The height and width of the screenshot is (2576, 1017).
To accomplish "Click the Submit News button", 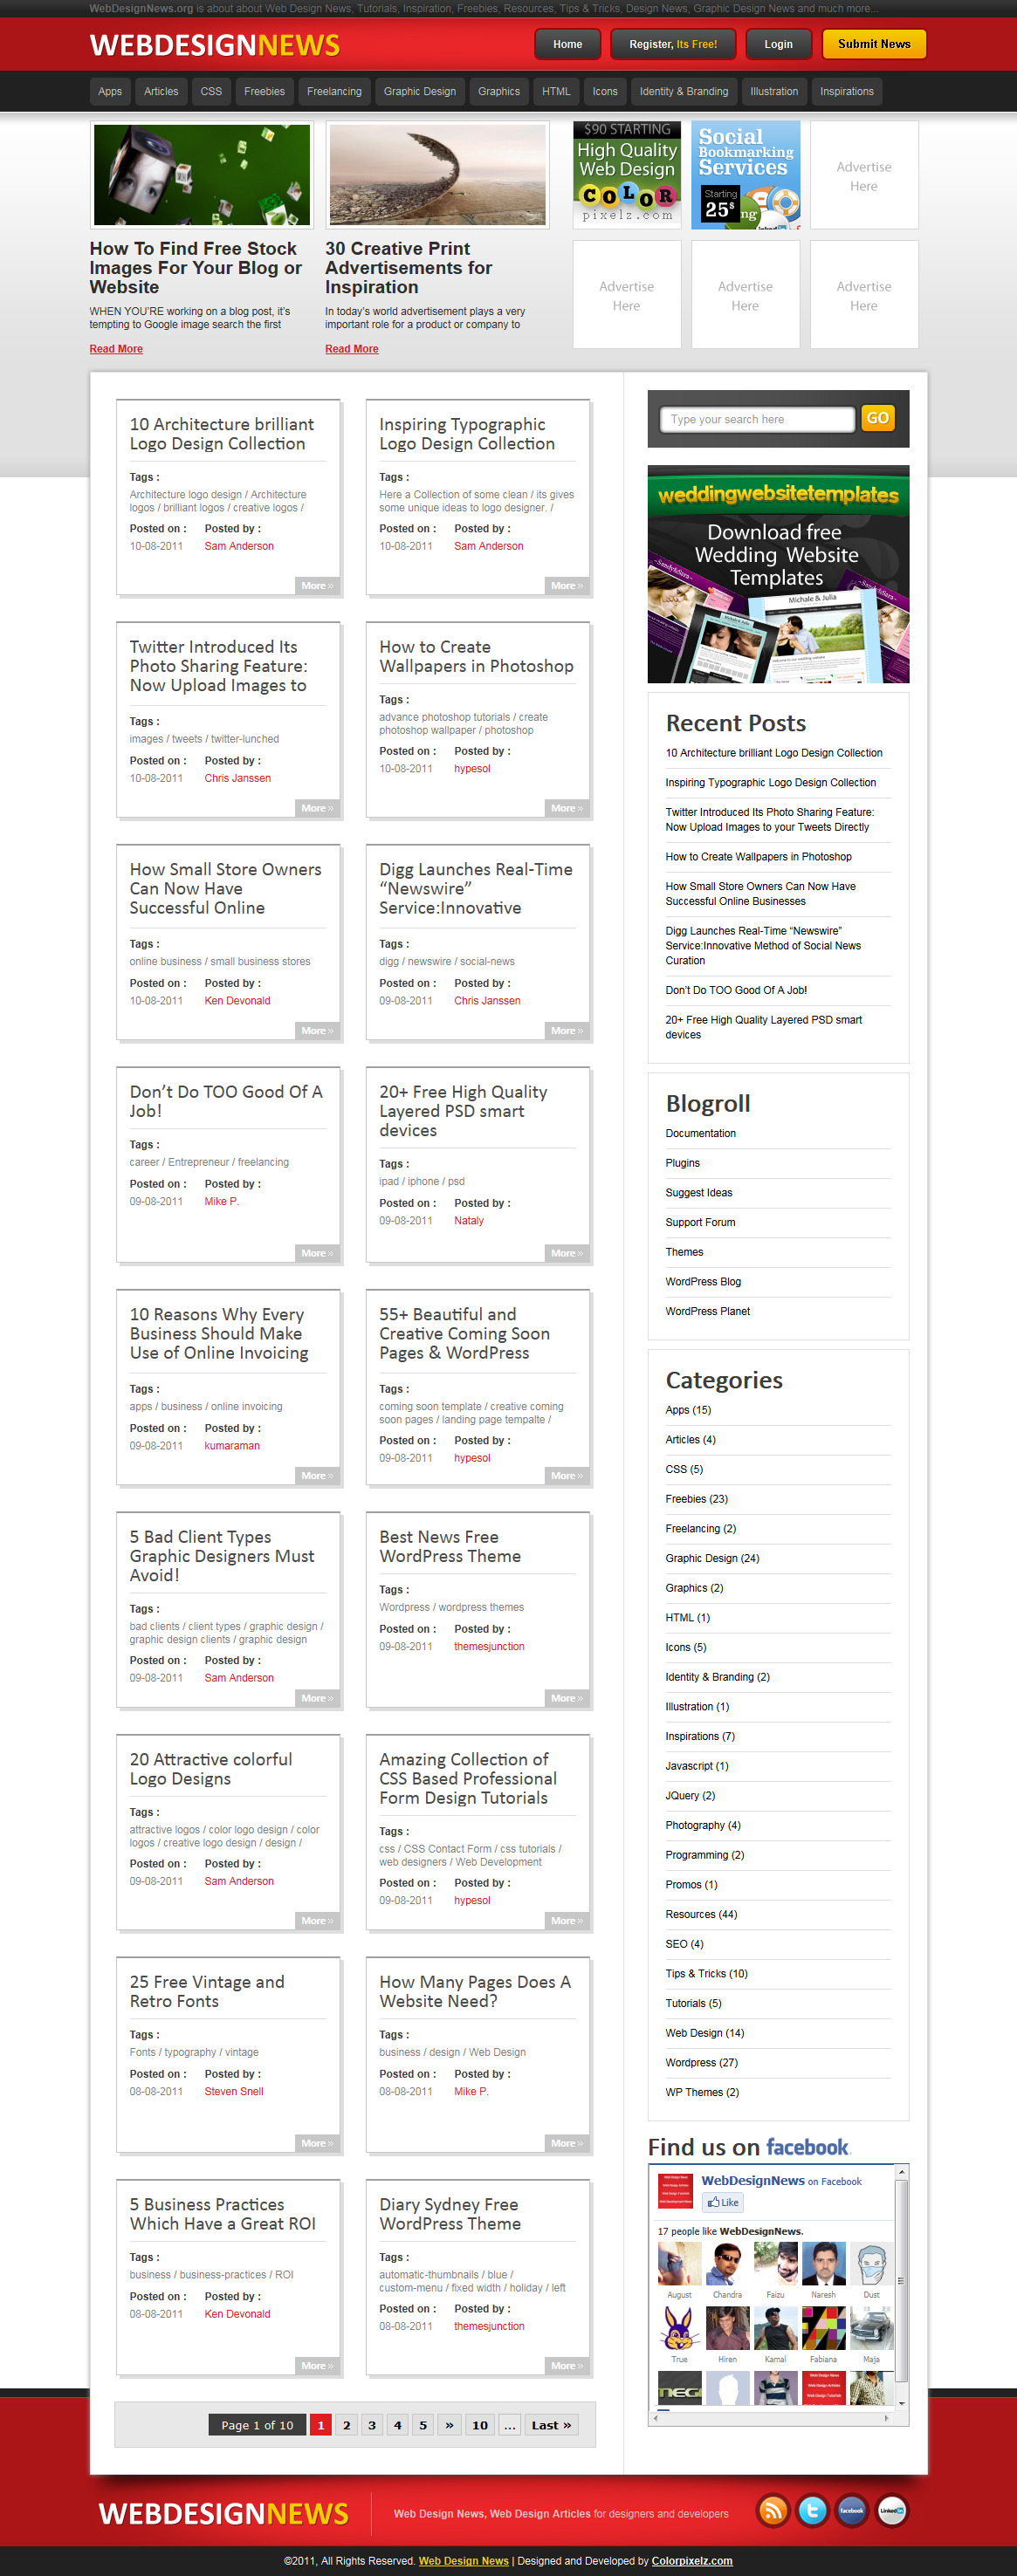I will pyautogui.click(x=874, y=44).
